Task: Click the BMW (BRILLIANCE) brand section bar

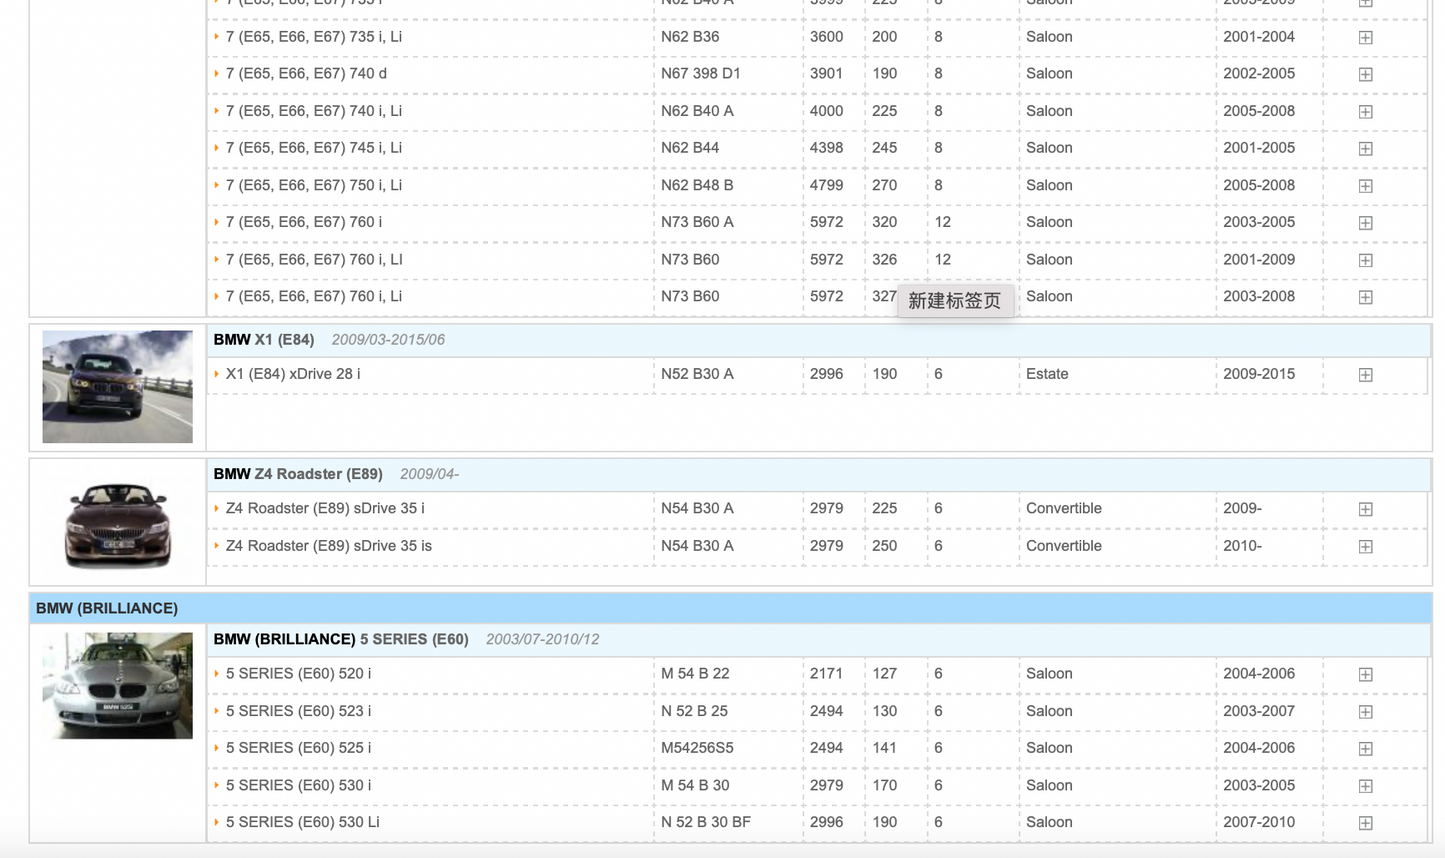Action: click(x=730, y=608)
